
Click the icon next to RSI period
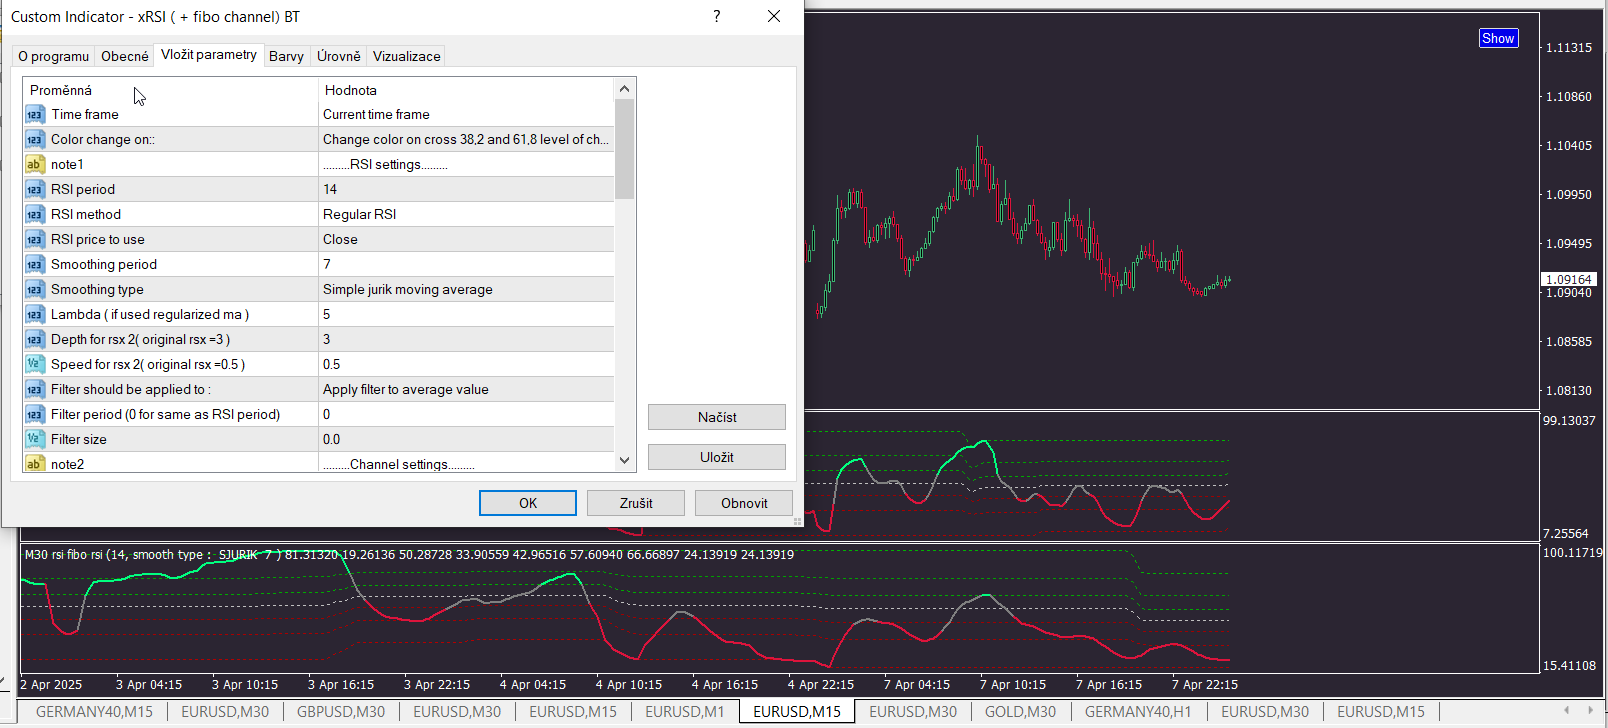tap(34, 190)
